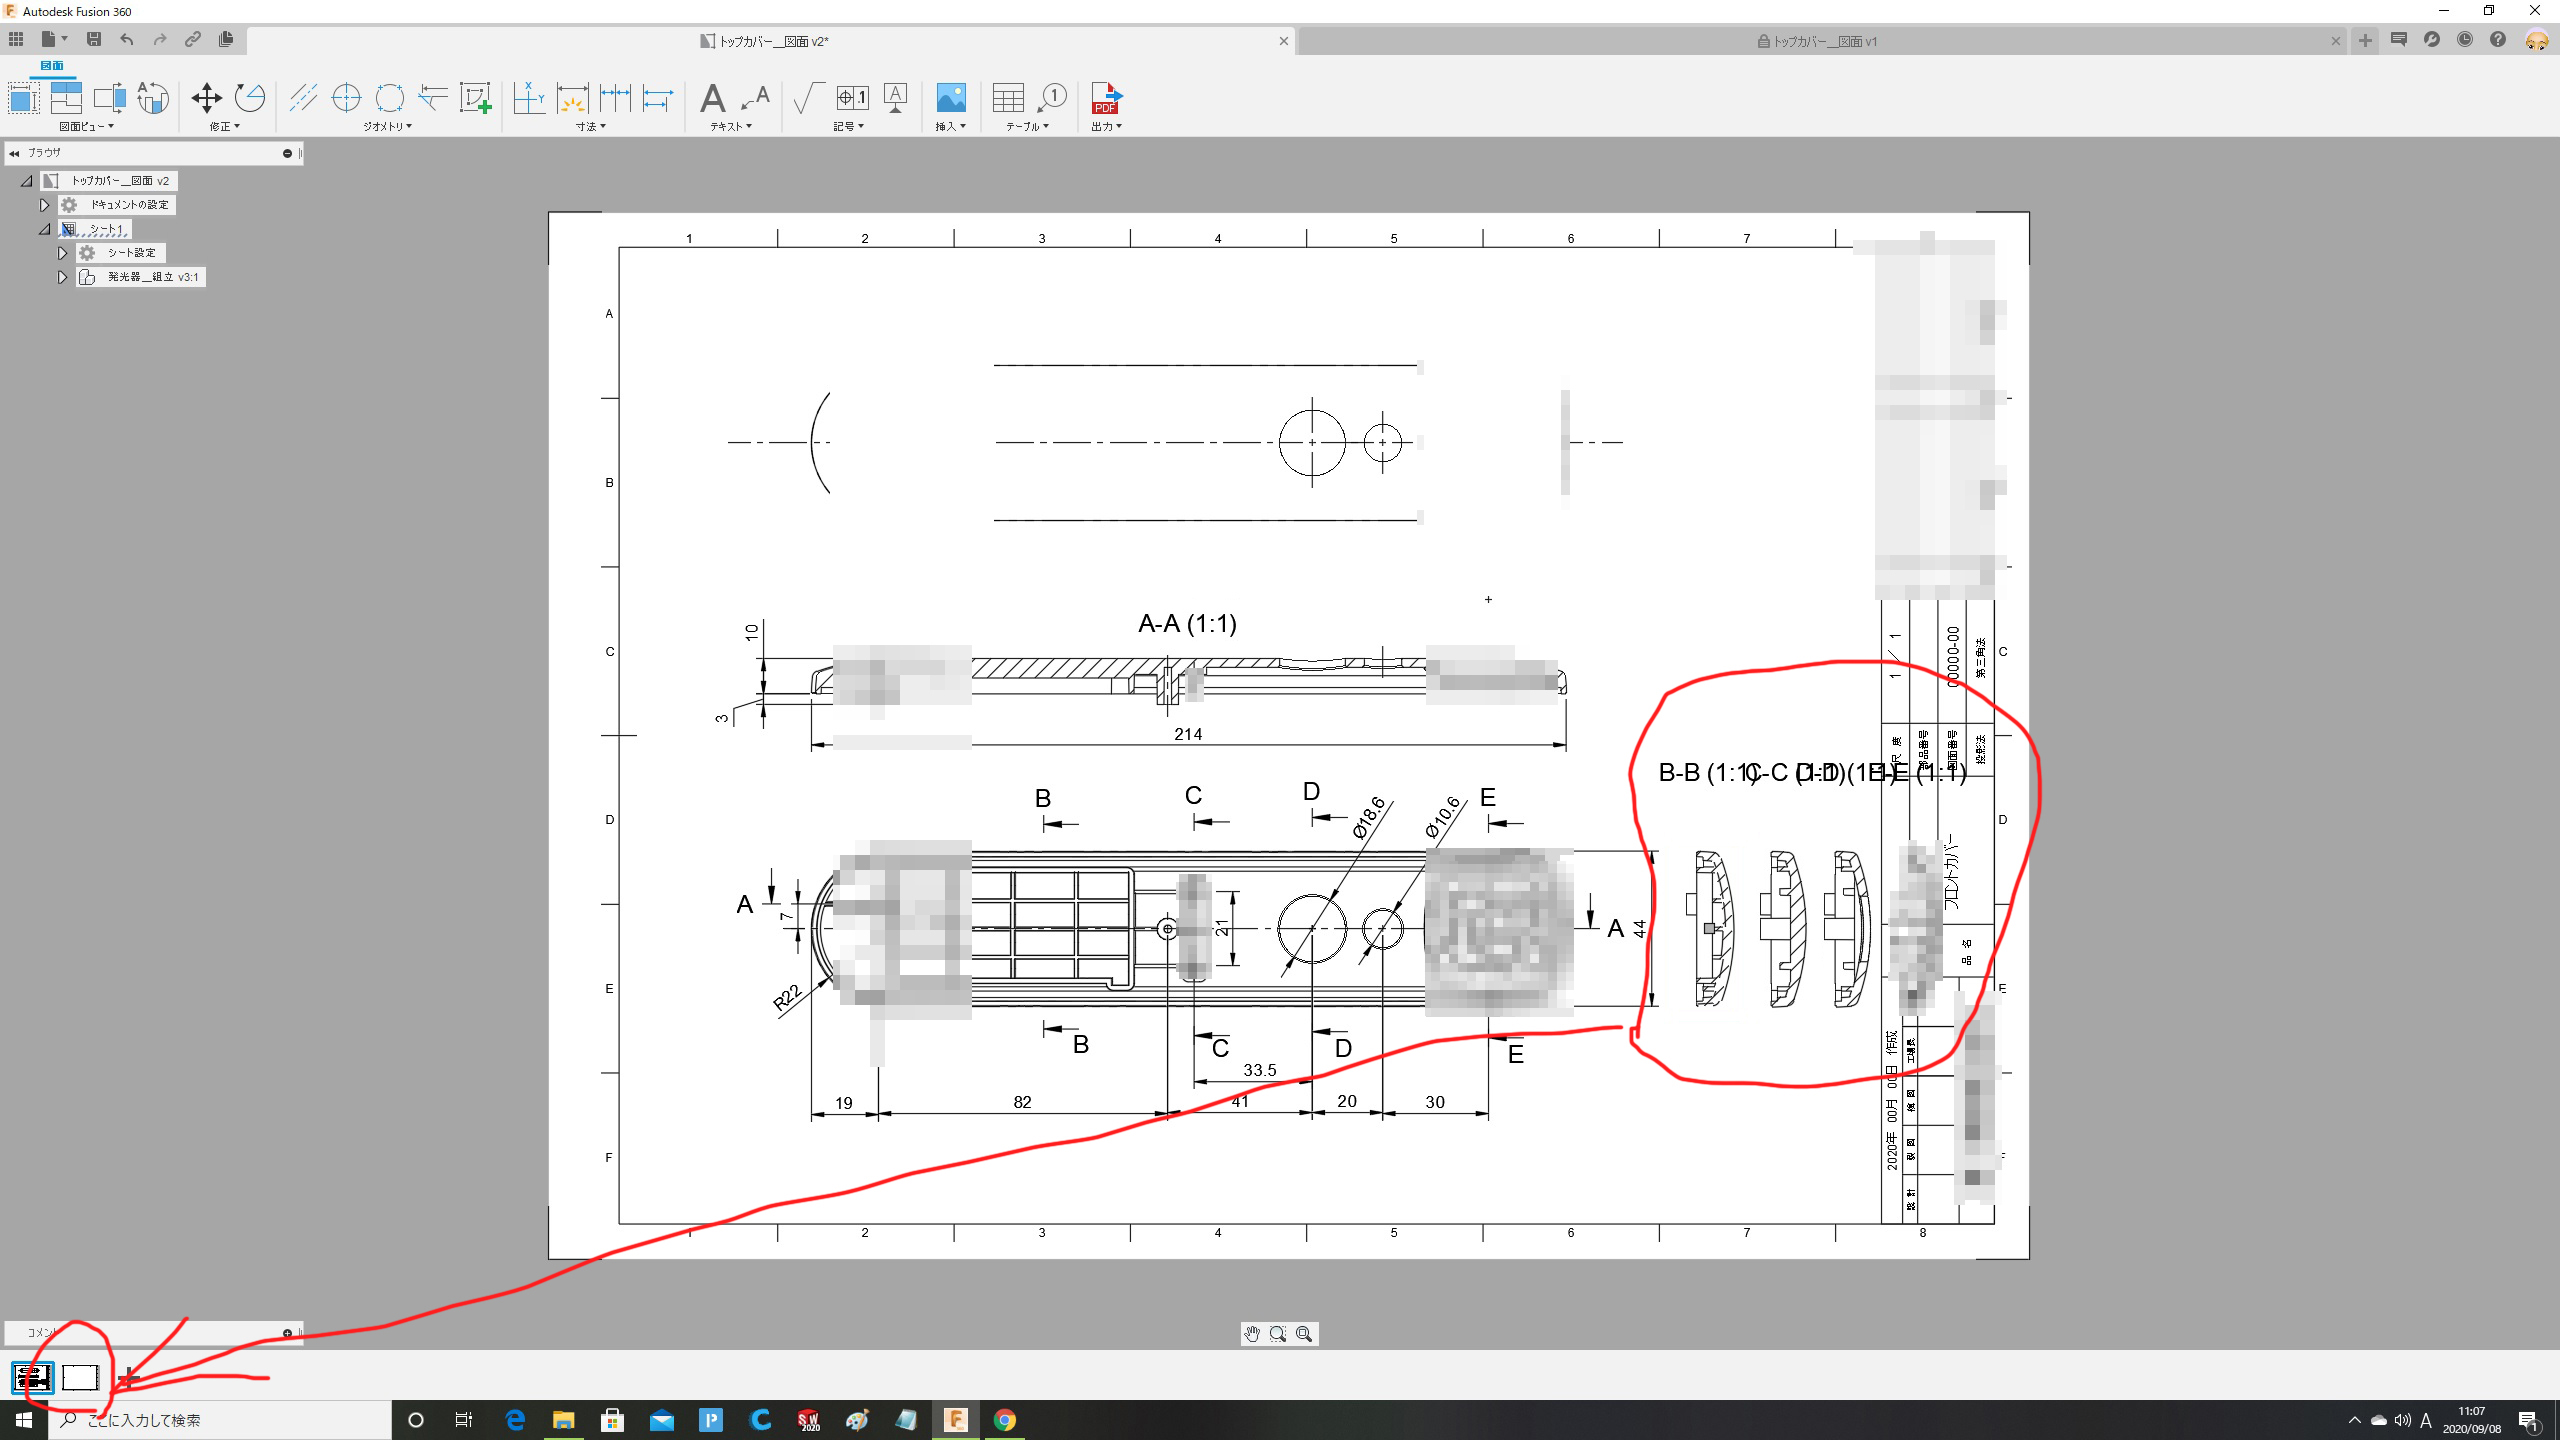Click the Insert Image icon
This screenshot has height=1440, width=2560.
(950, 98)
